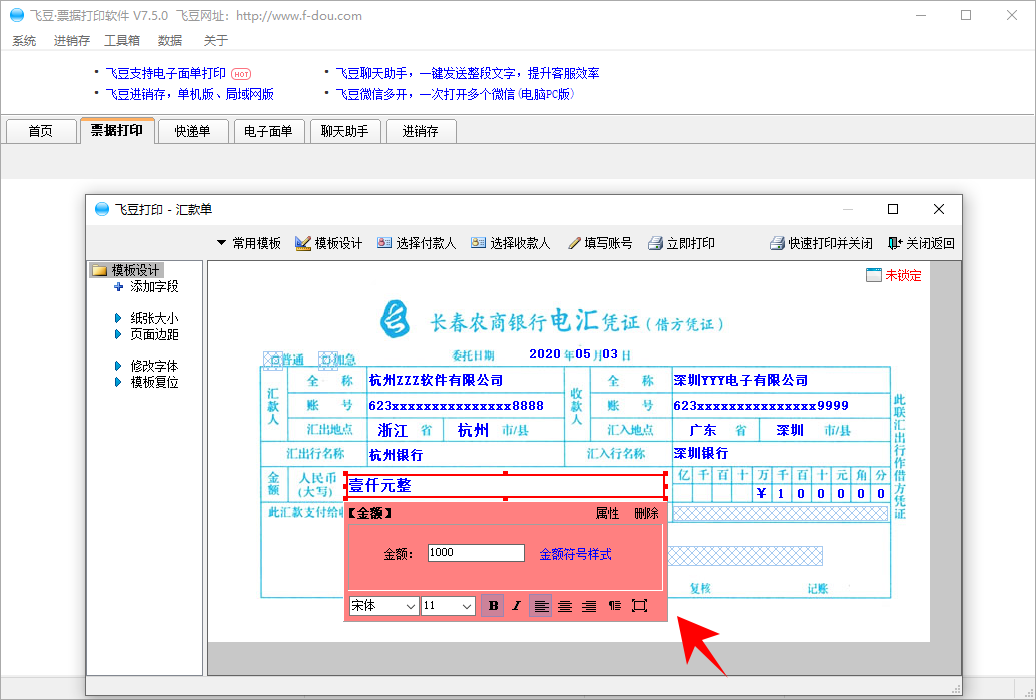Click the 快速打印并关闭 printer icon
The width and height of the screenshot is (1036, 700).
pyautogui.click(x=777, y=243)
